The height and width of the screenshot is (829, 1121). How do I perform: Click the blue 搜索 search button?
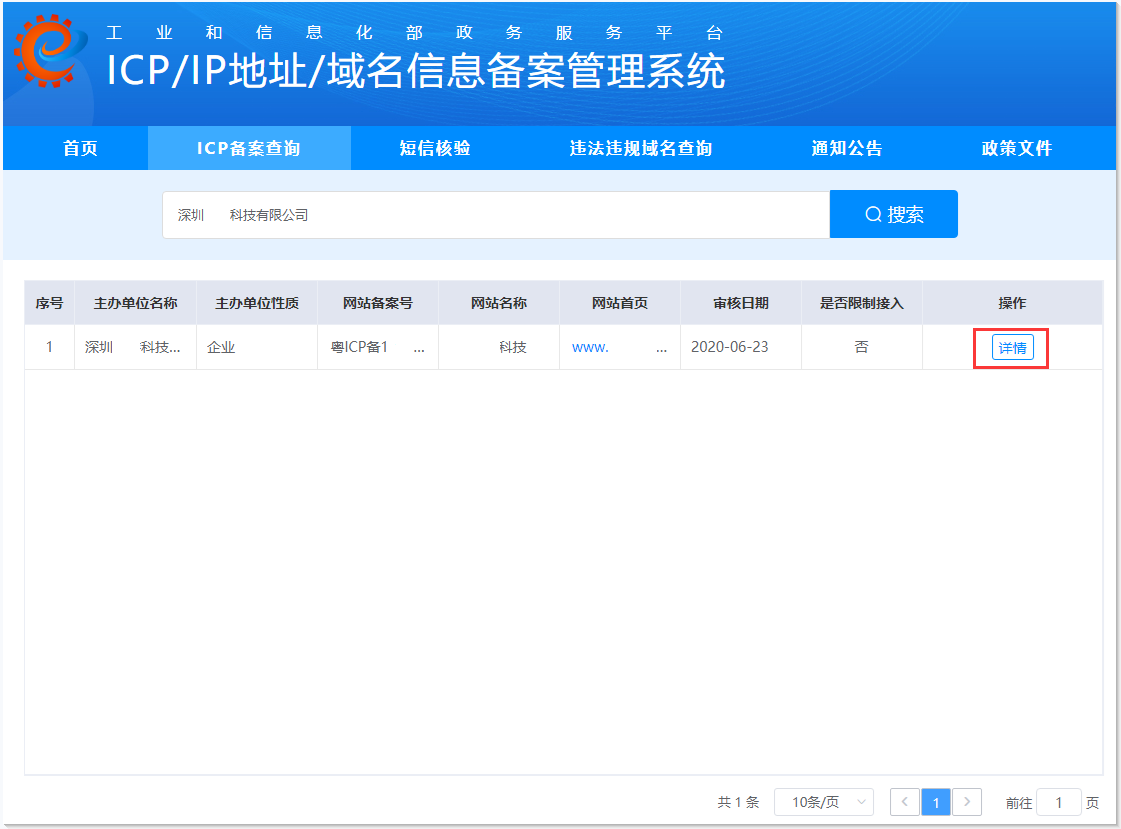coord(893,213)
